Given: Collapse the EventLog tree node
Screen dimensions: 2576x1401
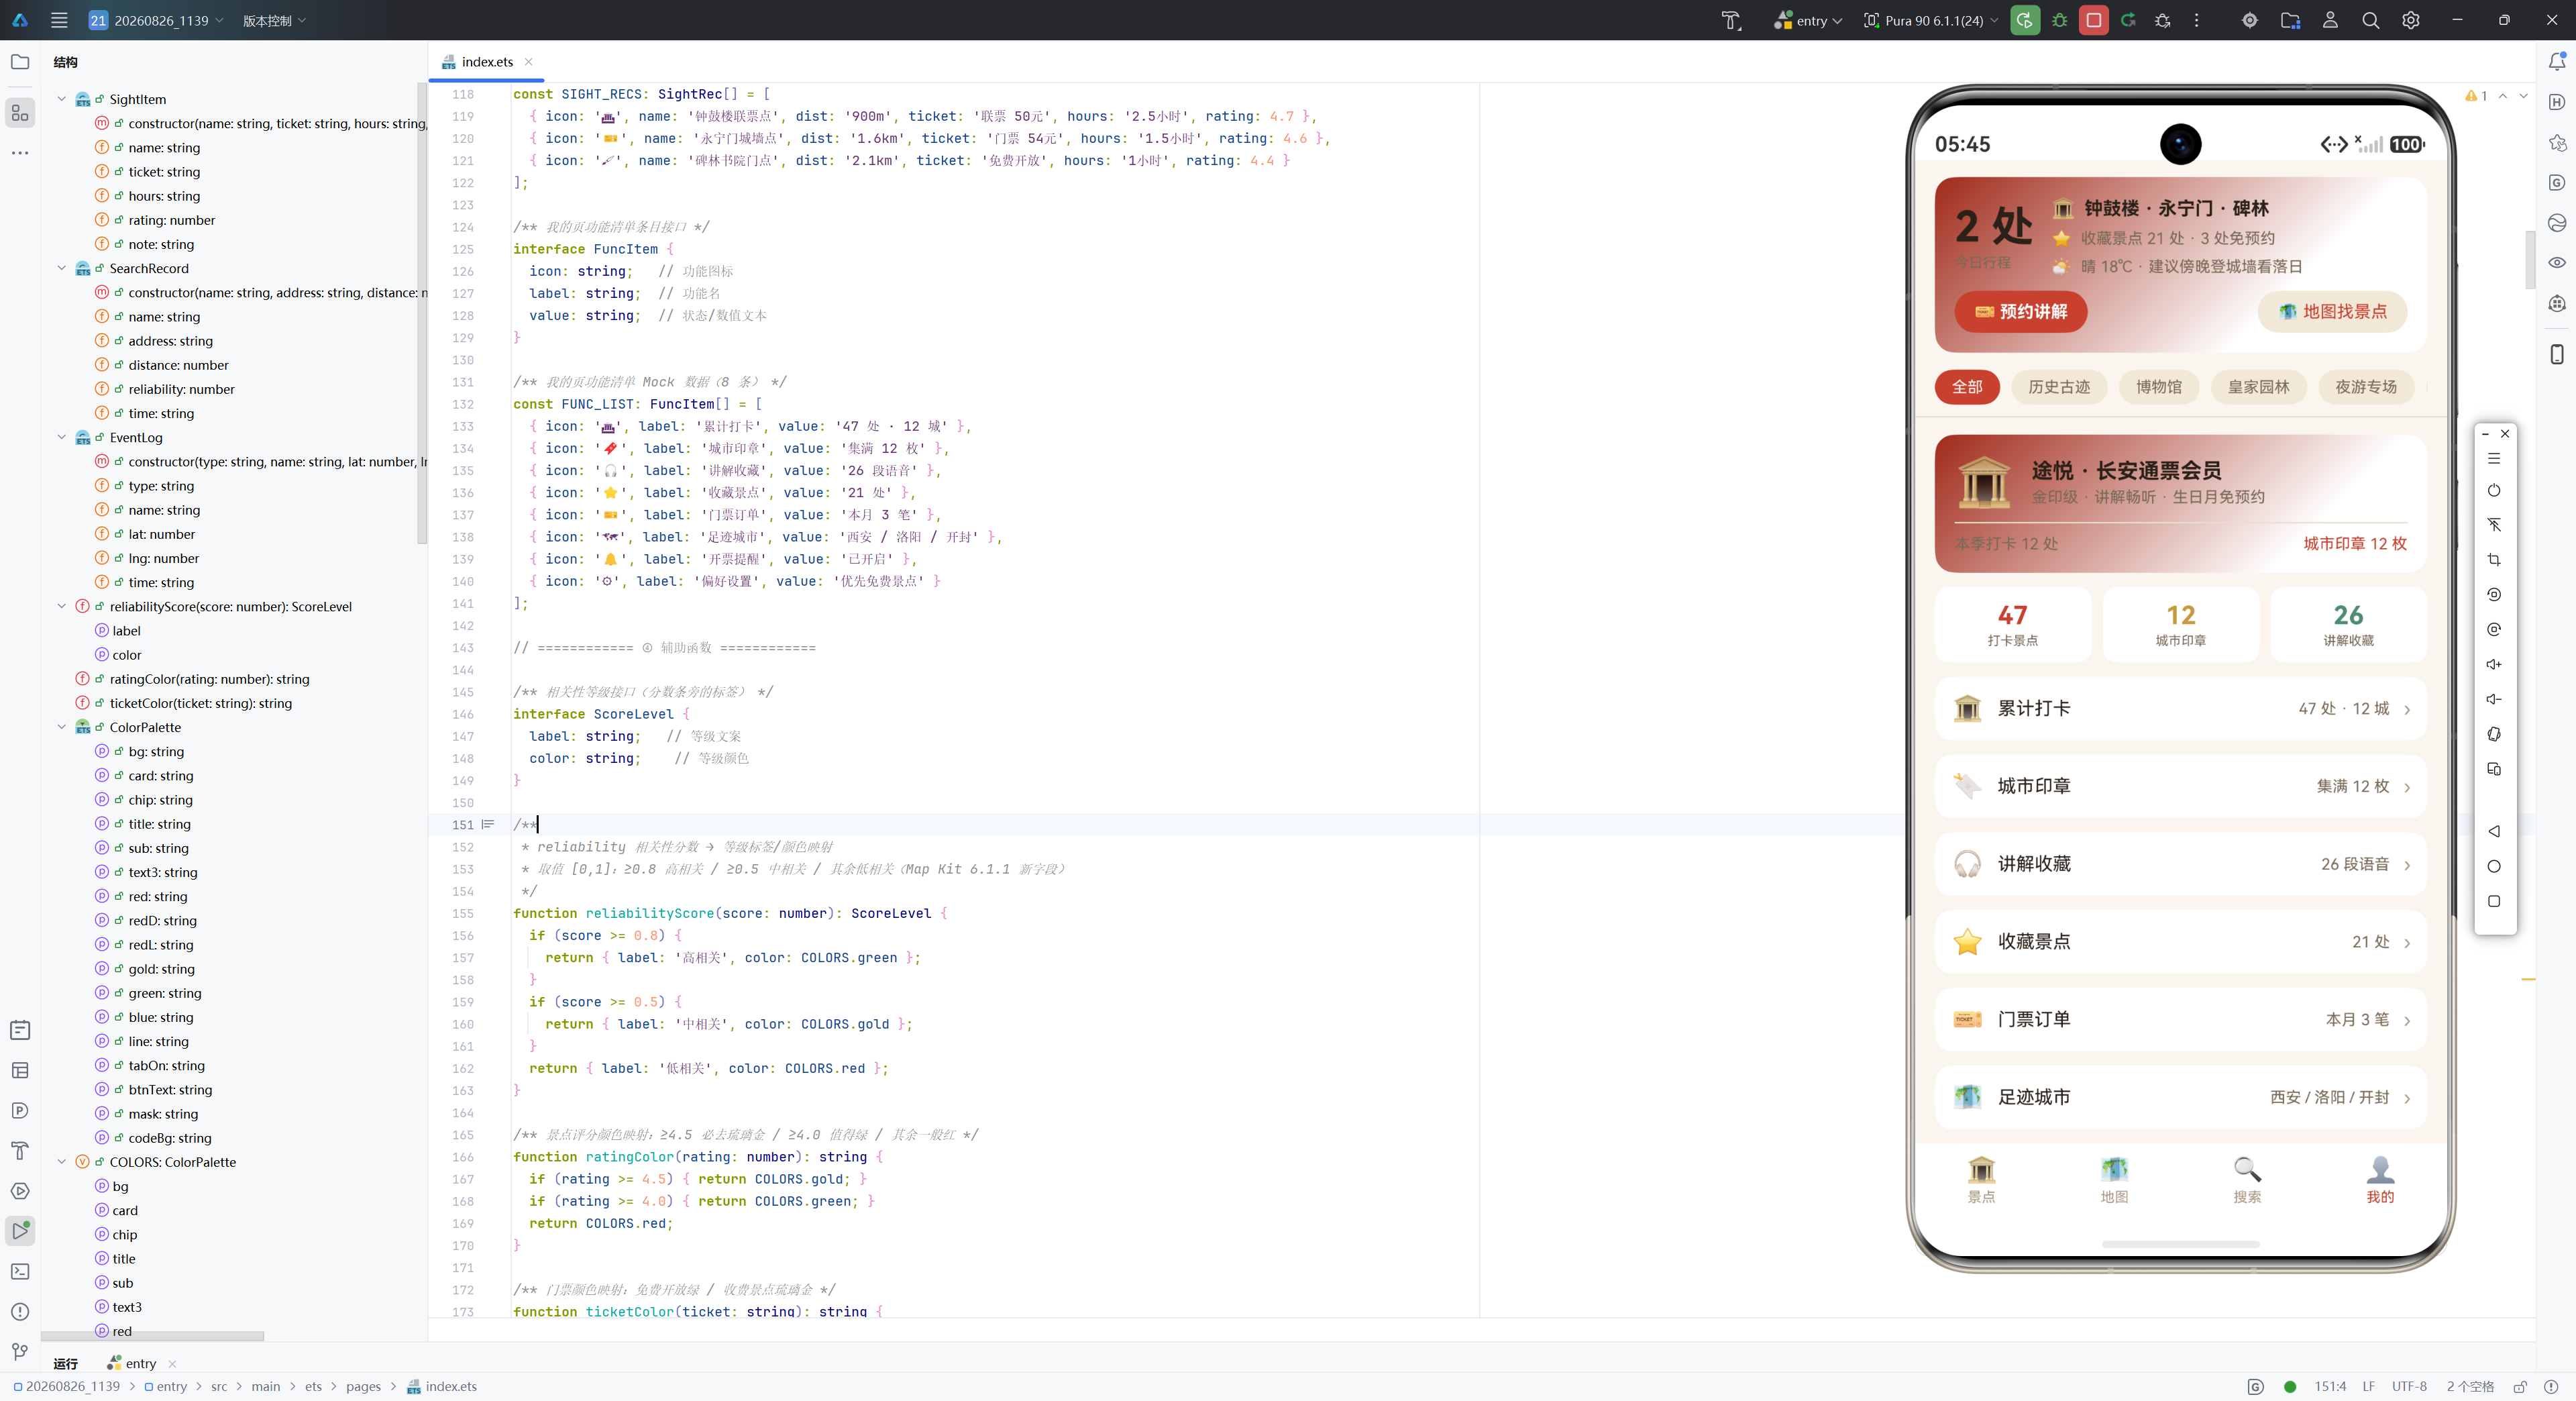Looking at the screenshot, I should tap(62, 437).
